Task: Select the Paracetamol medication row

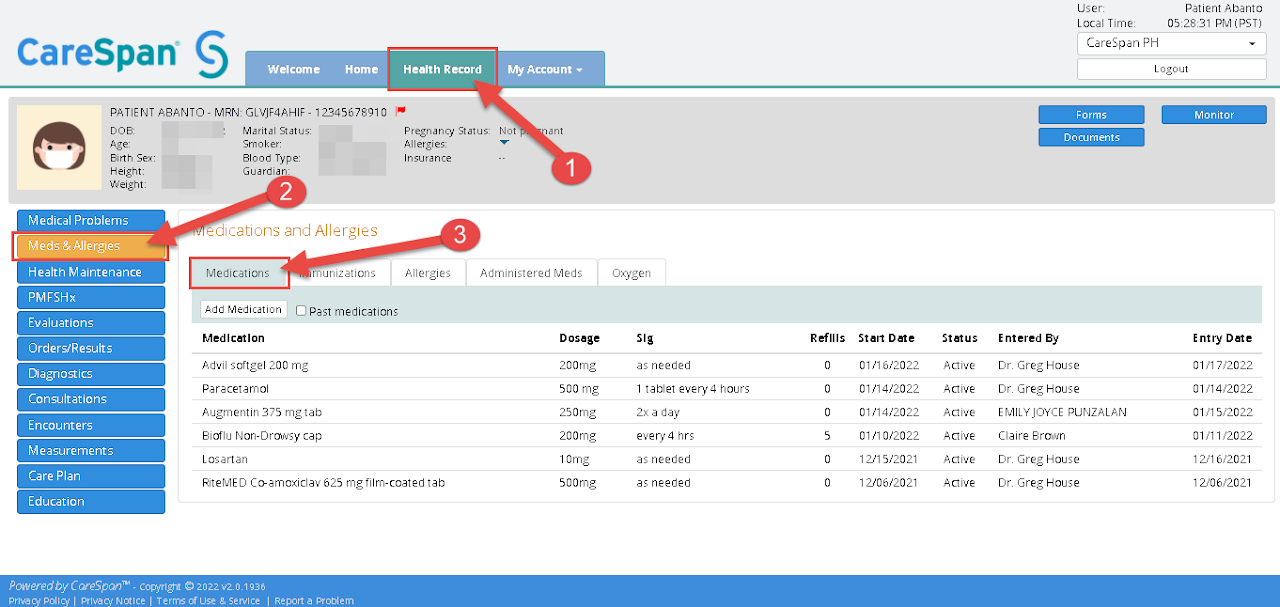Action: tap(727, 389)
